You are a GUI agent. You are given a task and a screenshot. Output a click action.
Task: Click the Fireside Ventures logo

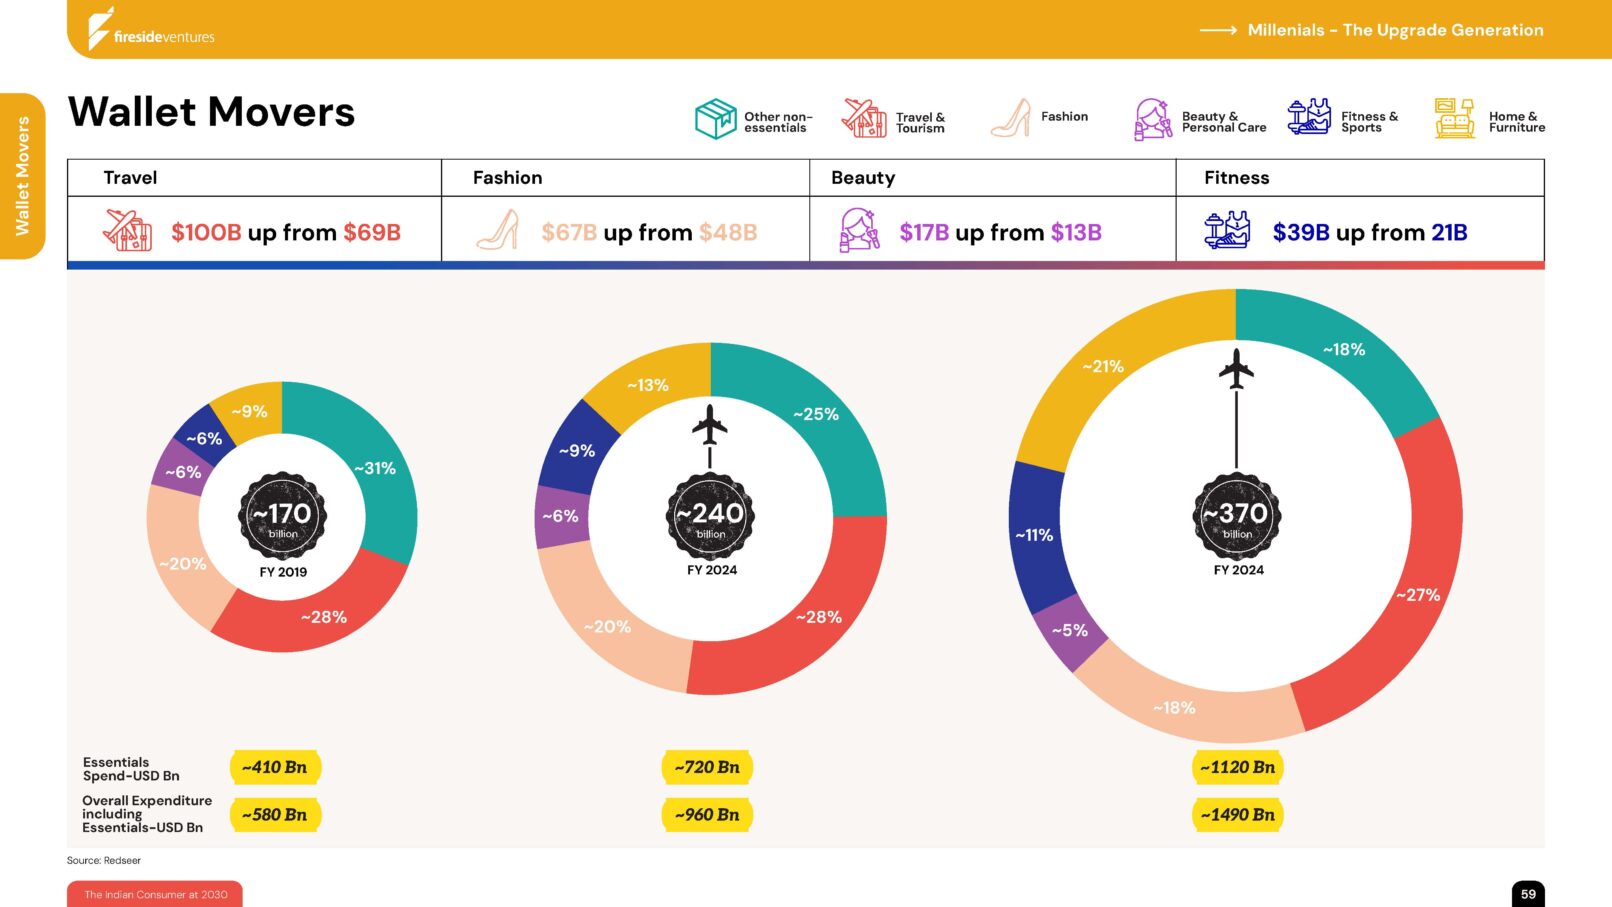coord(150,30)
